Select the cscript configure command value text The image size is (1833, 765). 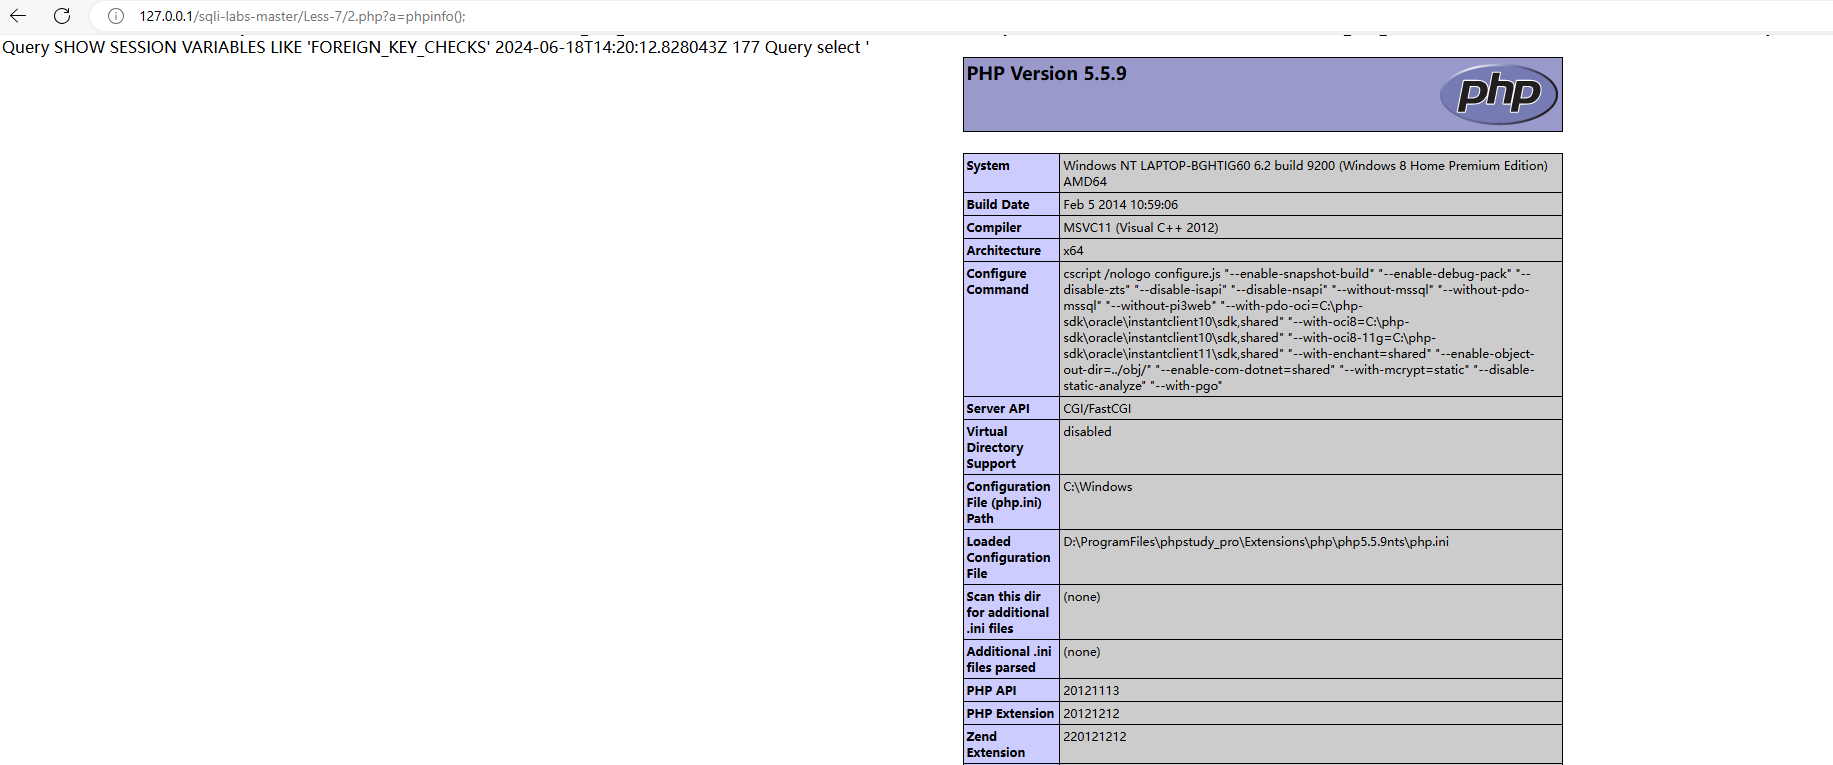(1299, 330)
